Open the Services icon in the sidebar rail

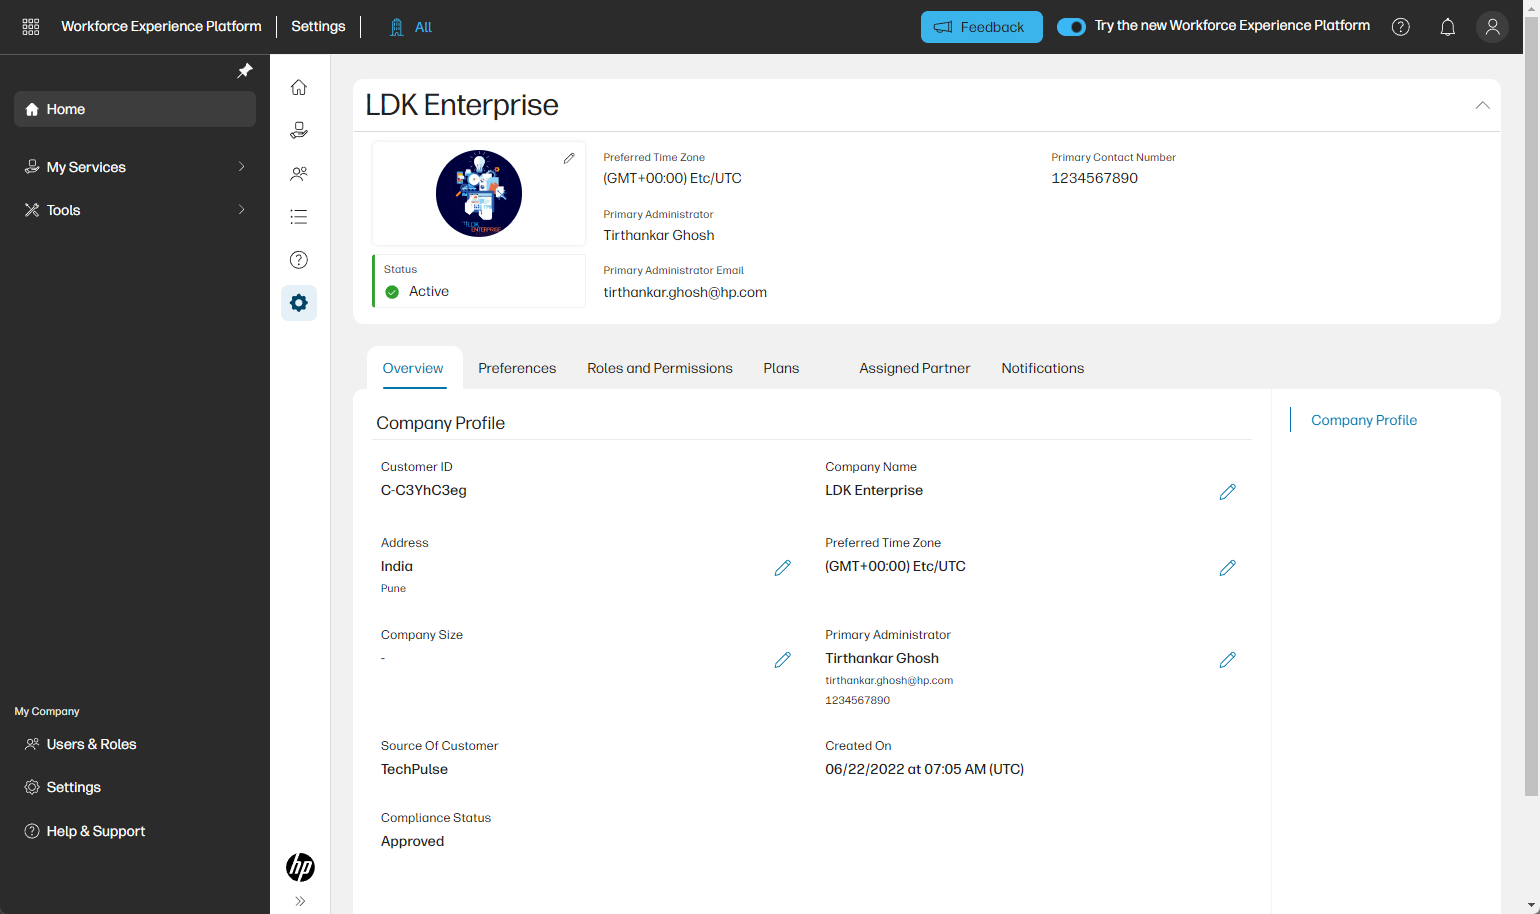298,130
